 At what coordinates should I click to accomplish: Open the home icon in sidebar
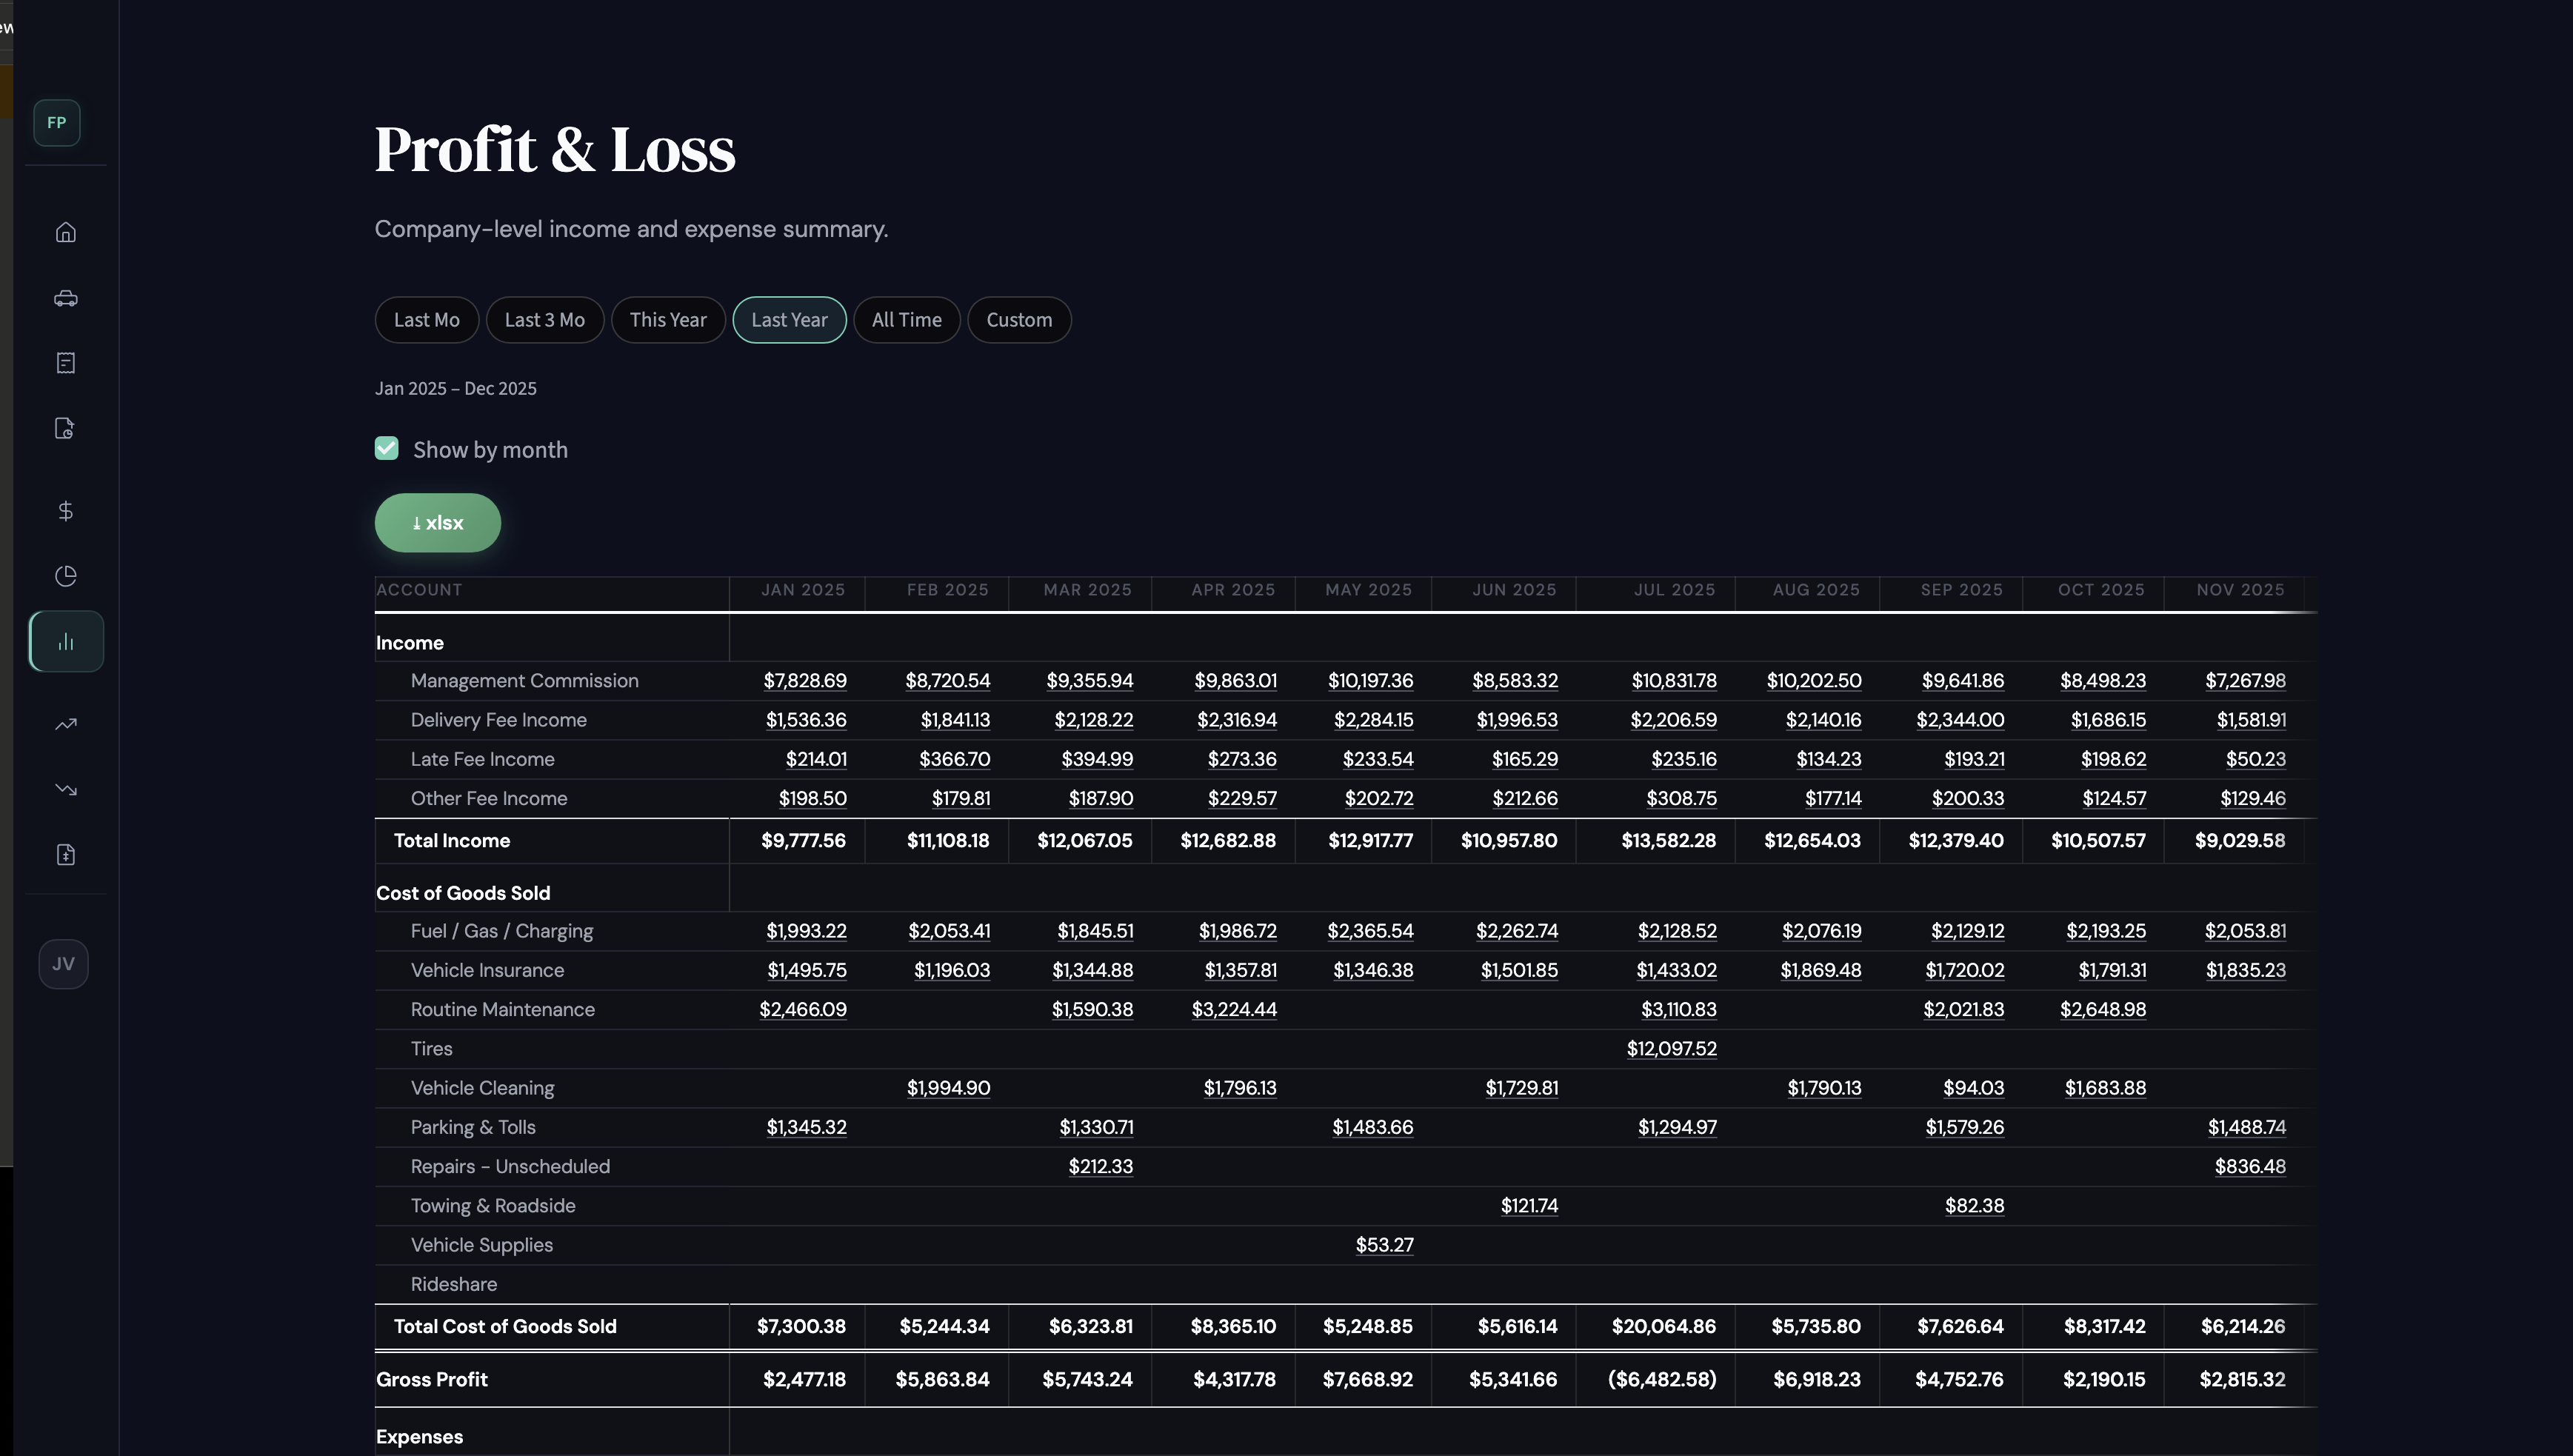(x=66, y=232)
